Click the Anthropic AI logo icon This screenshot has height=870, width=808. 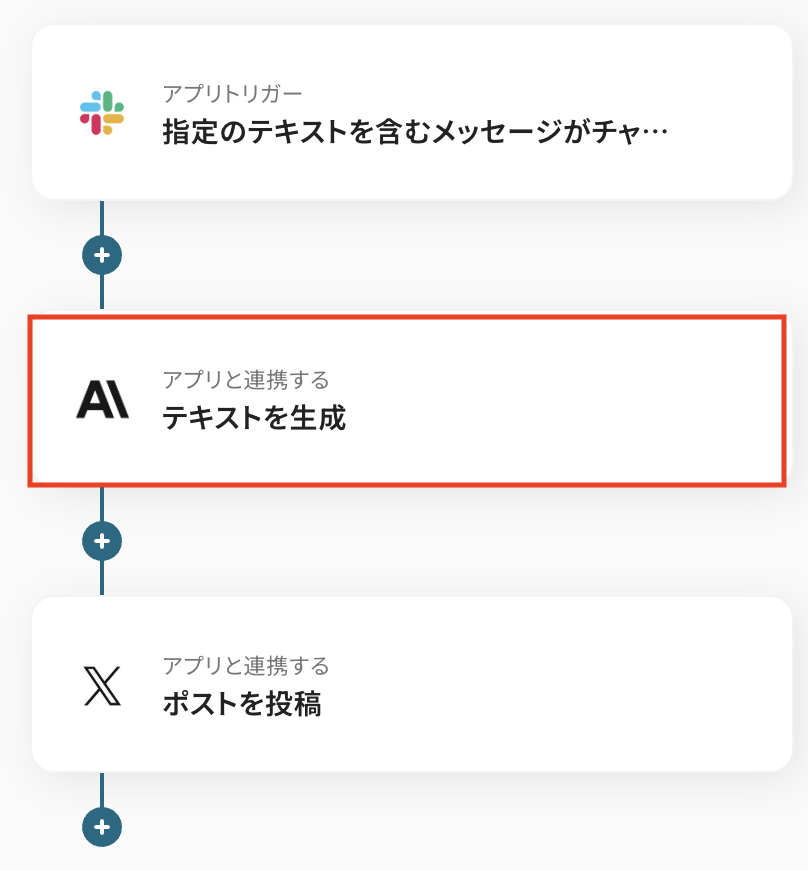(x=102, y=400)
